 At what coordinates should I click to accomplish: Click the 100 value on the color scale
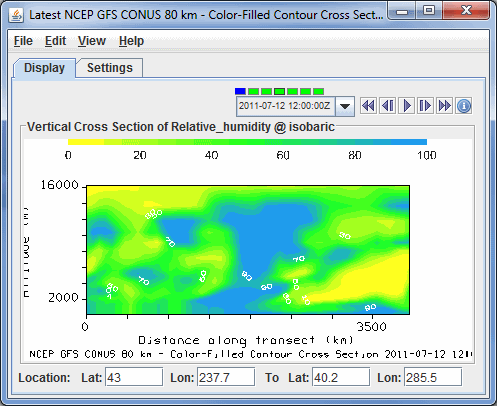[x=427, y=155]
